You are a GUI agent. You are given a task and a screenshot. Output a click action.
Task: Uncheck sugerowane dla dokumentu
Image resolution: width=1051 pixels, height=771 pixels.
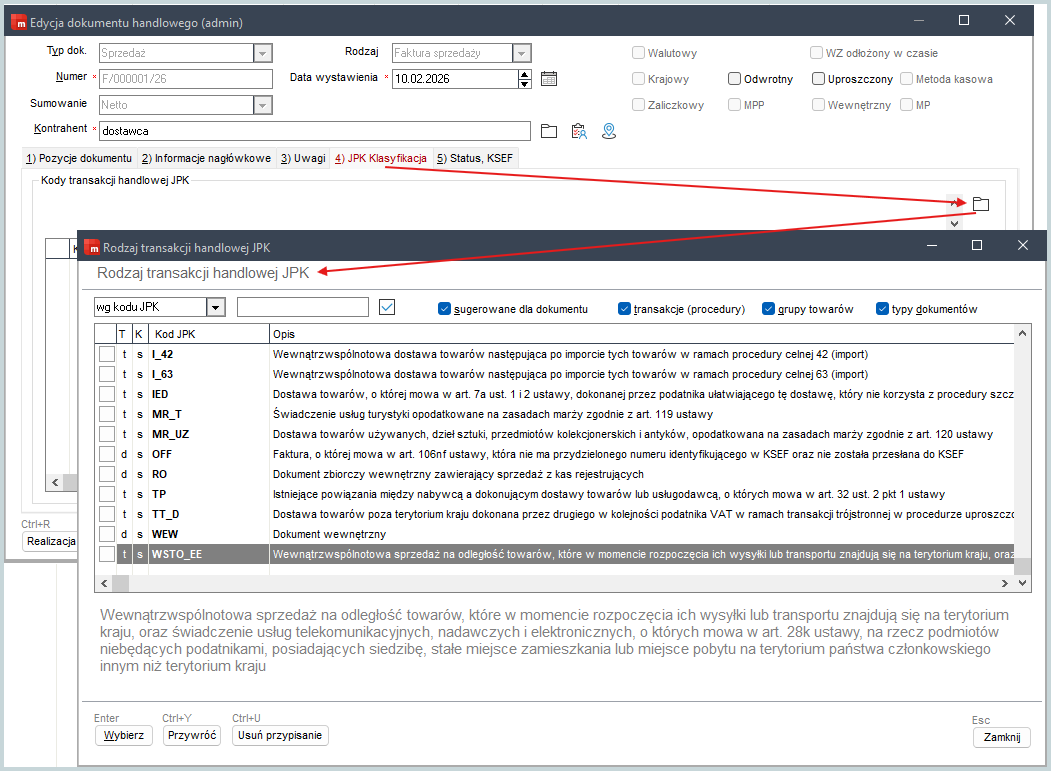[445, 309]
